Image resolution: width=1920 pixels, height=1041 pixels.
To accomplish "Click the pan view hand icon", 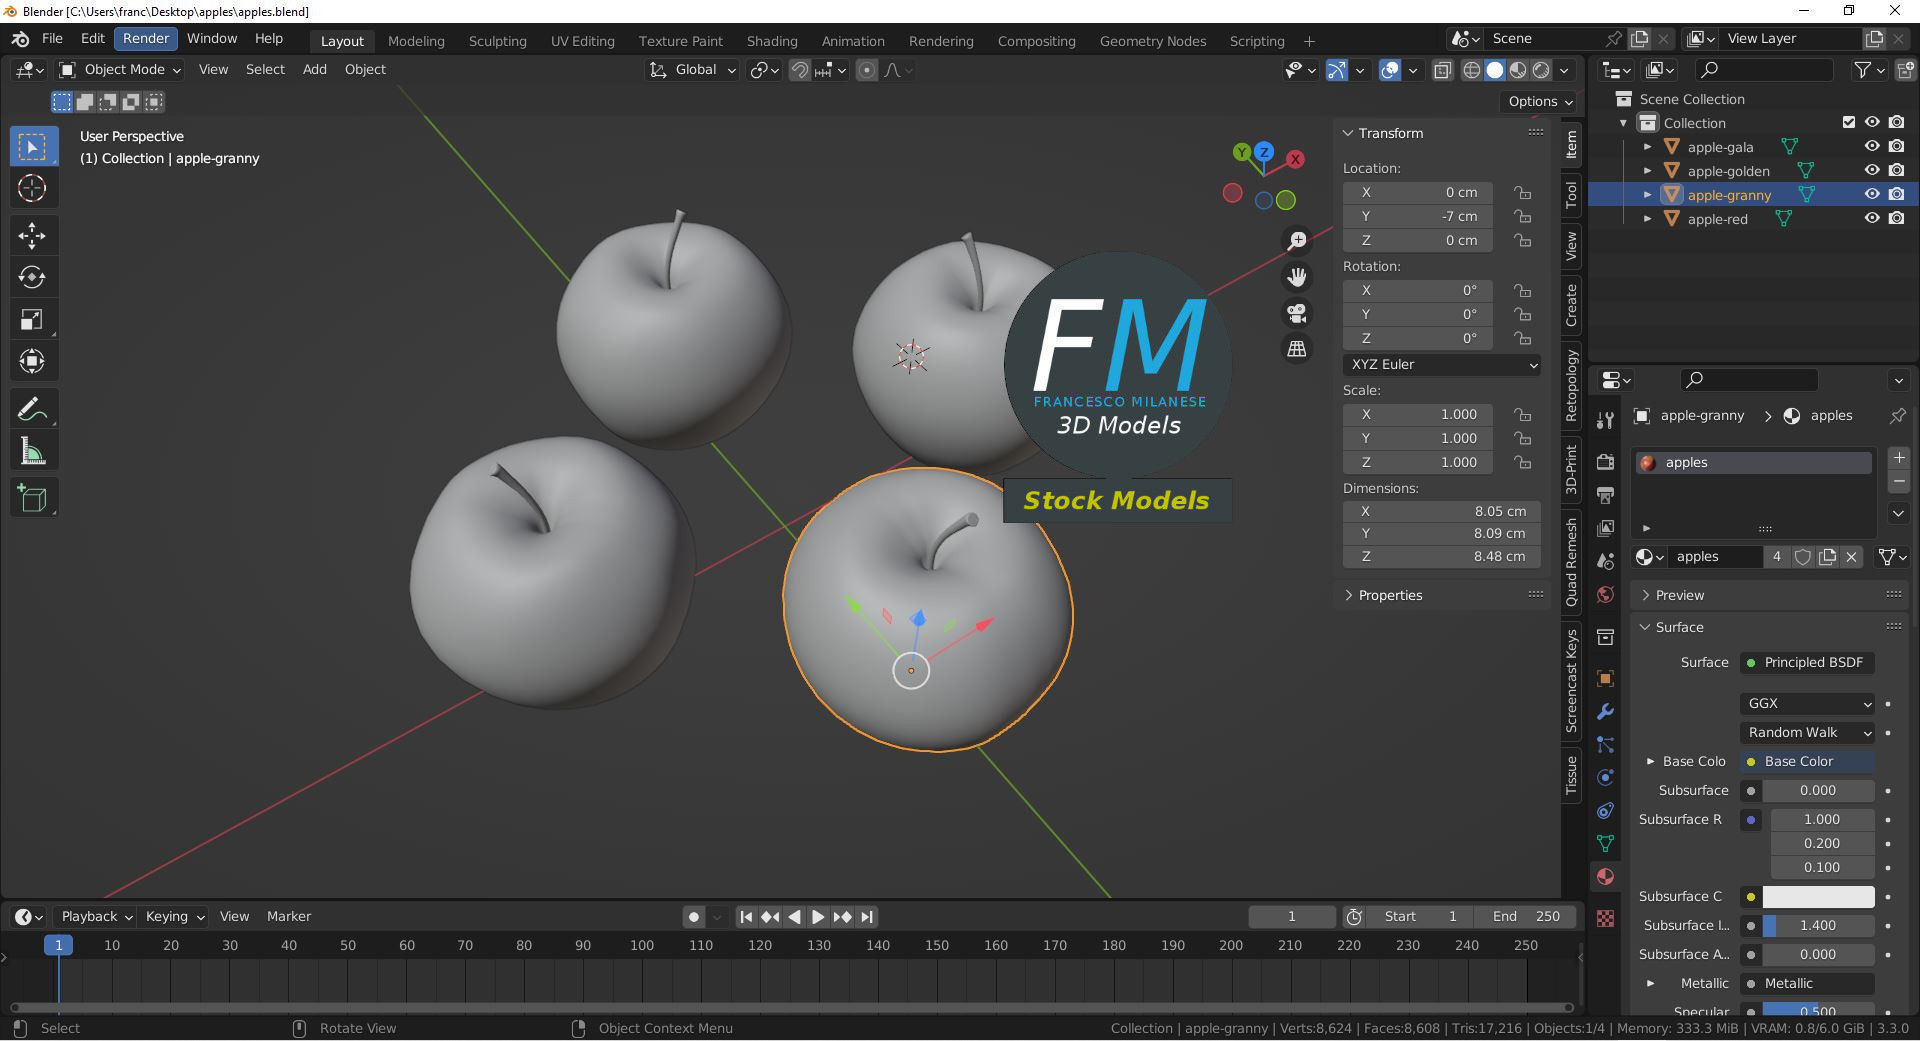I will (1297, 277).
